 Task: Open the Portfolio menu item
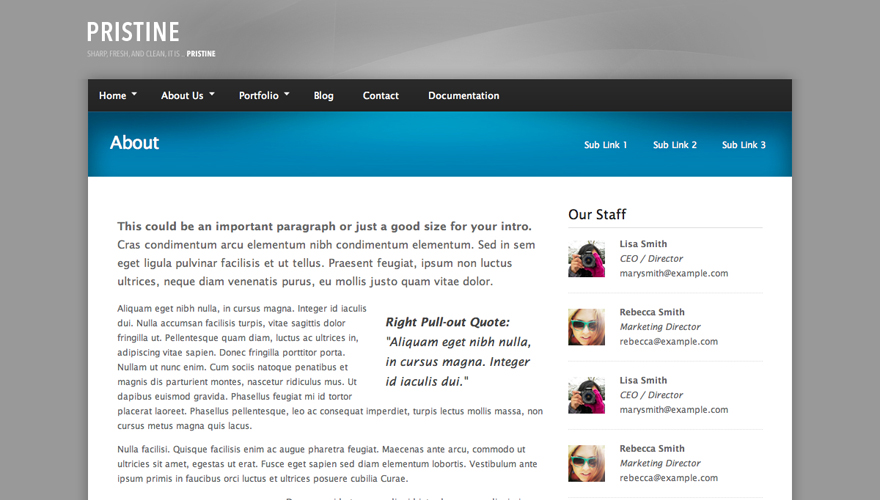click(x=259, y=96)
